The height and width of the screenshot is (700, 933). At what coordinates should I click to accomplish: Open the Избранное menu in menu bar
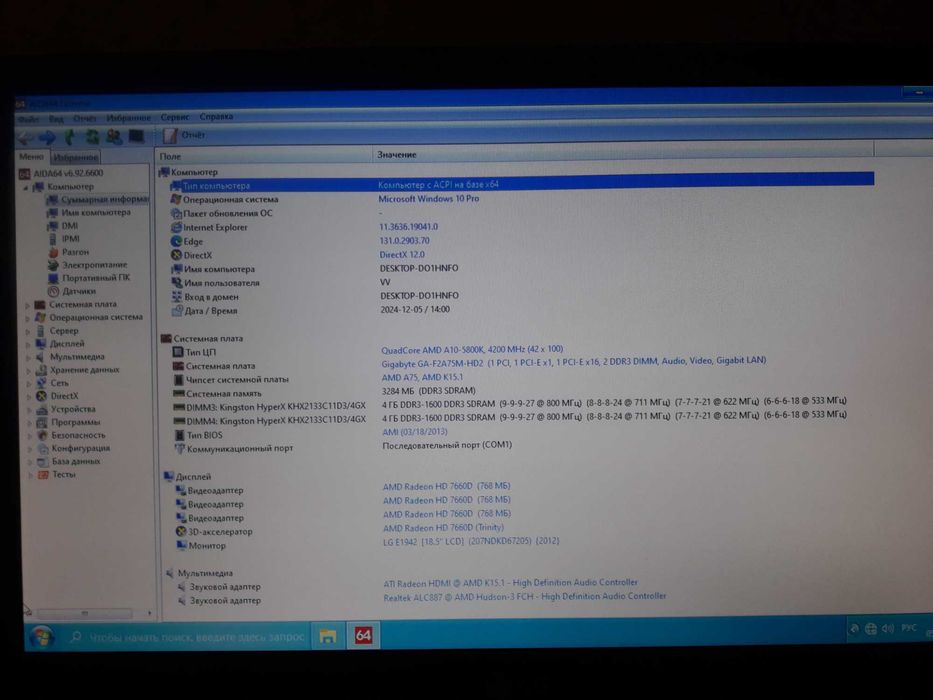point(129,118)
